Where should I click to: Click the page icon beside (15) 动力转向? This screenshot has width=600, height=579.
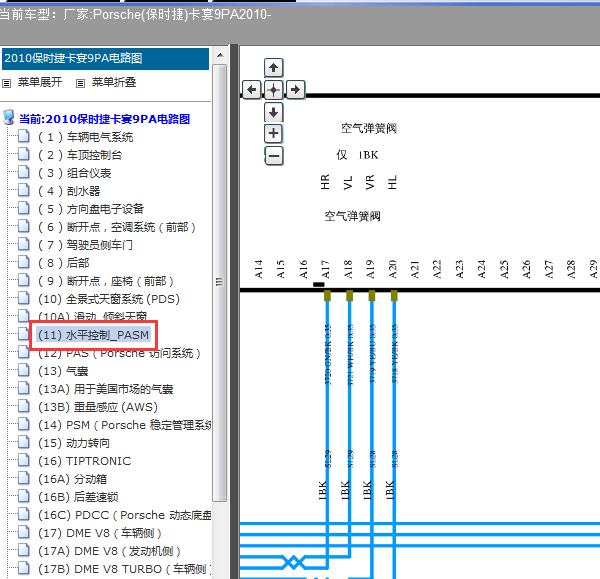pos(24,442)
